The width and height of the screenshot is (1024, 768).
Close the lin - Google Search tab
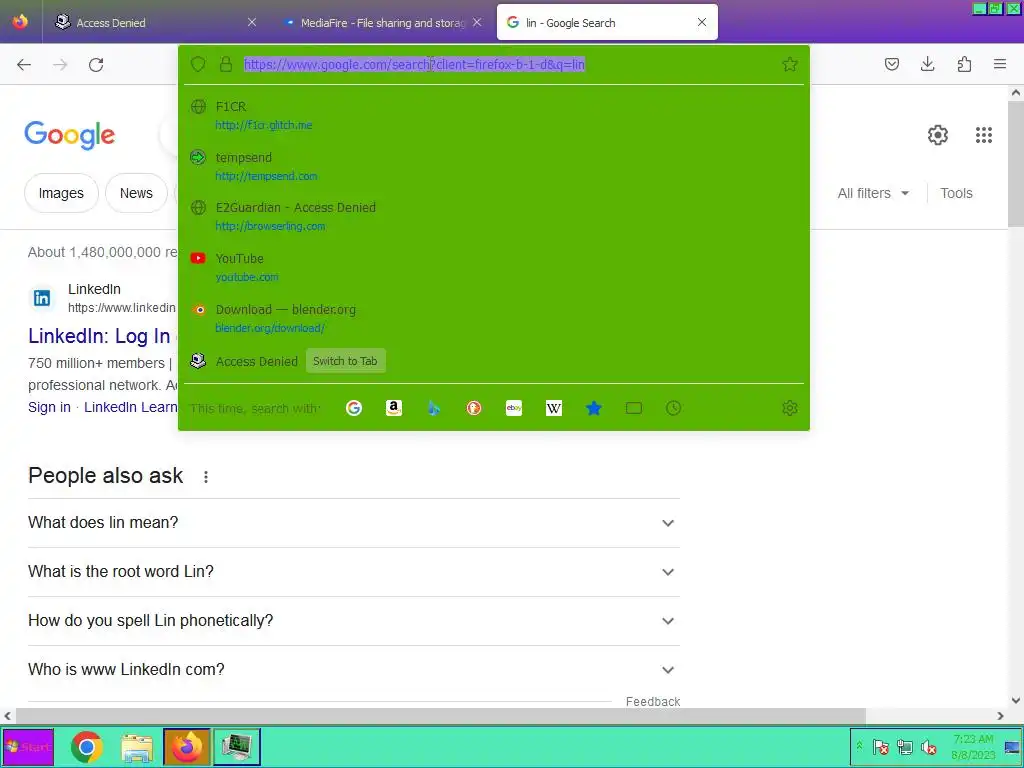[x=702, y=23]
